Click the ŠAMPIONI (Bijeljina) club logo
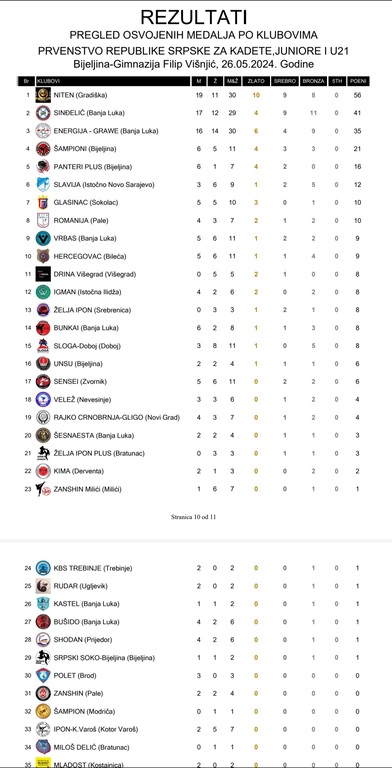The width and height of the screenshot is (392, 768). [43, 149]
